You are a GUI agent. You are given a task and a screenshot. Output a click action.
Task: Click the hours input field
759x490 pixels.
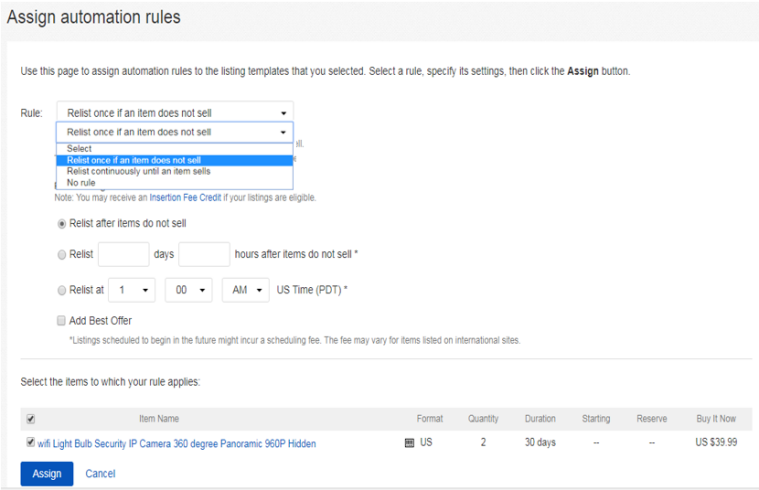204,255
